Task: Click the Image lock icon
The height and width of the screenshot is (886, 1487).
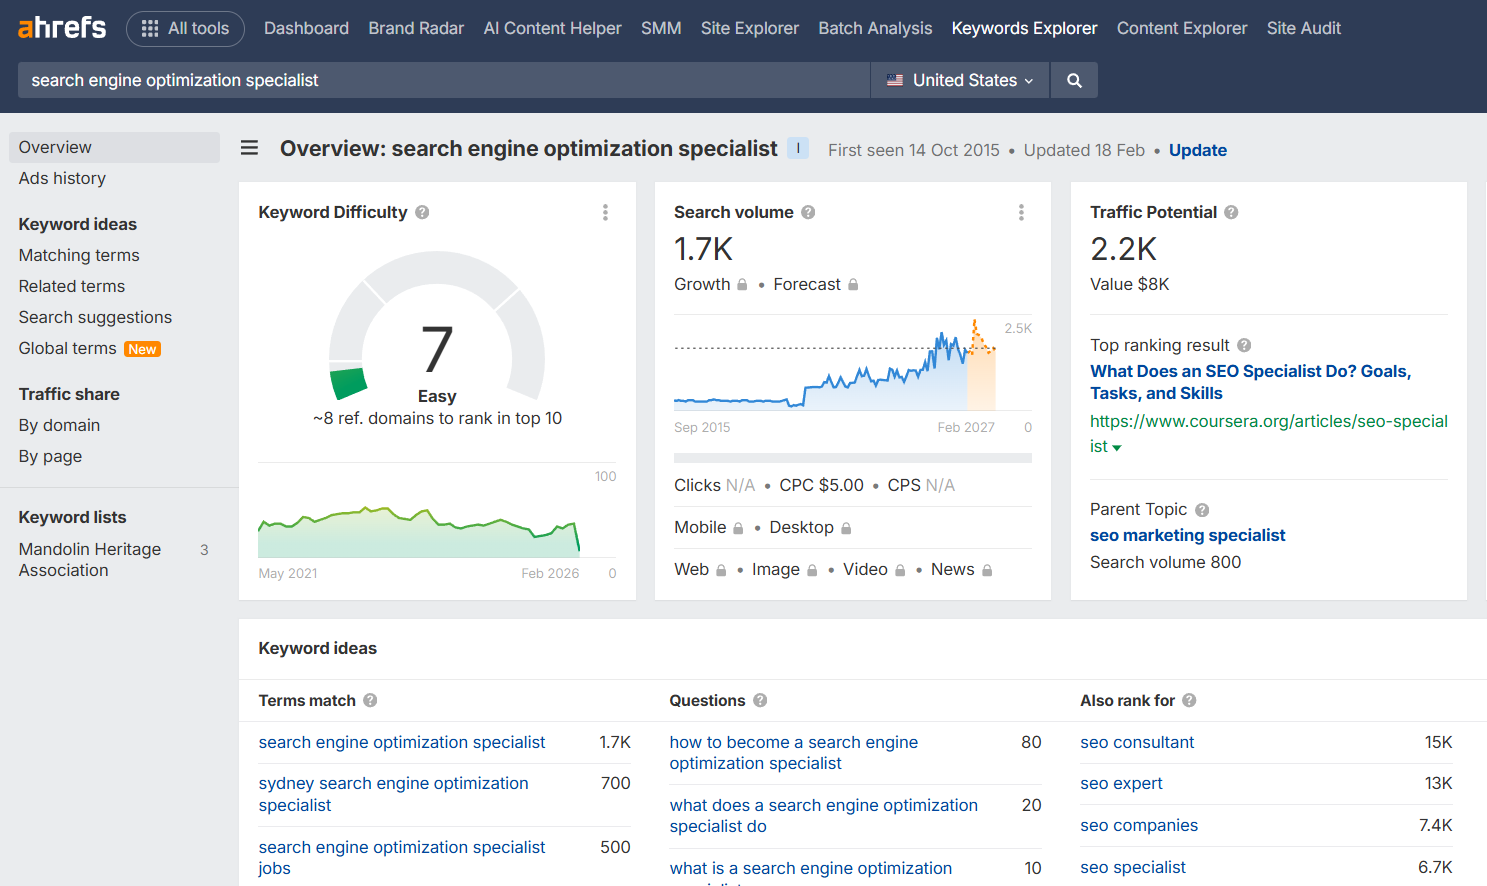Action: 812,570
